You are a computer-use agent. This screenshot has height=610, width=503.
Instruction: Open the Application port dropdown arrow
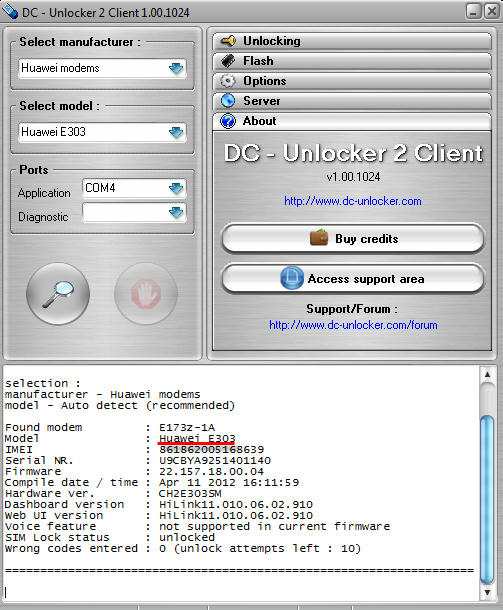coord(176,189)
